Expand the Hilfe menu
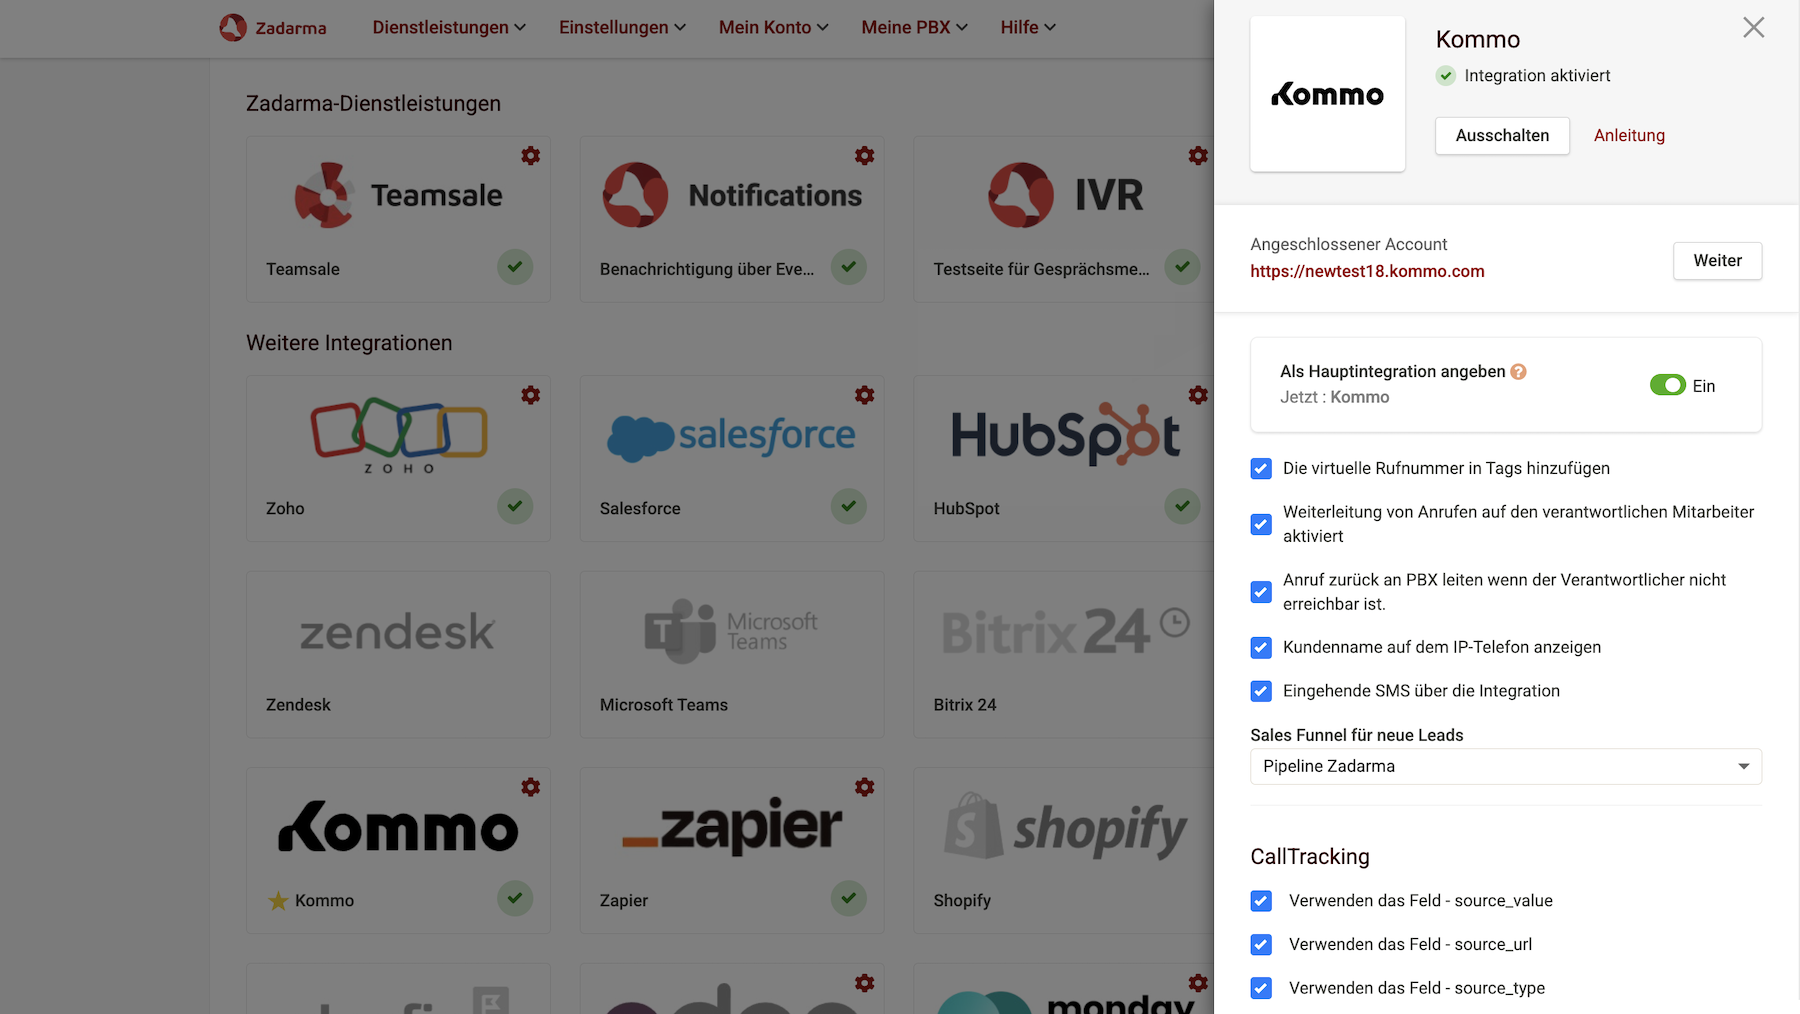The image size is (1800, 1014). 1028,28
